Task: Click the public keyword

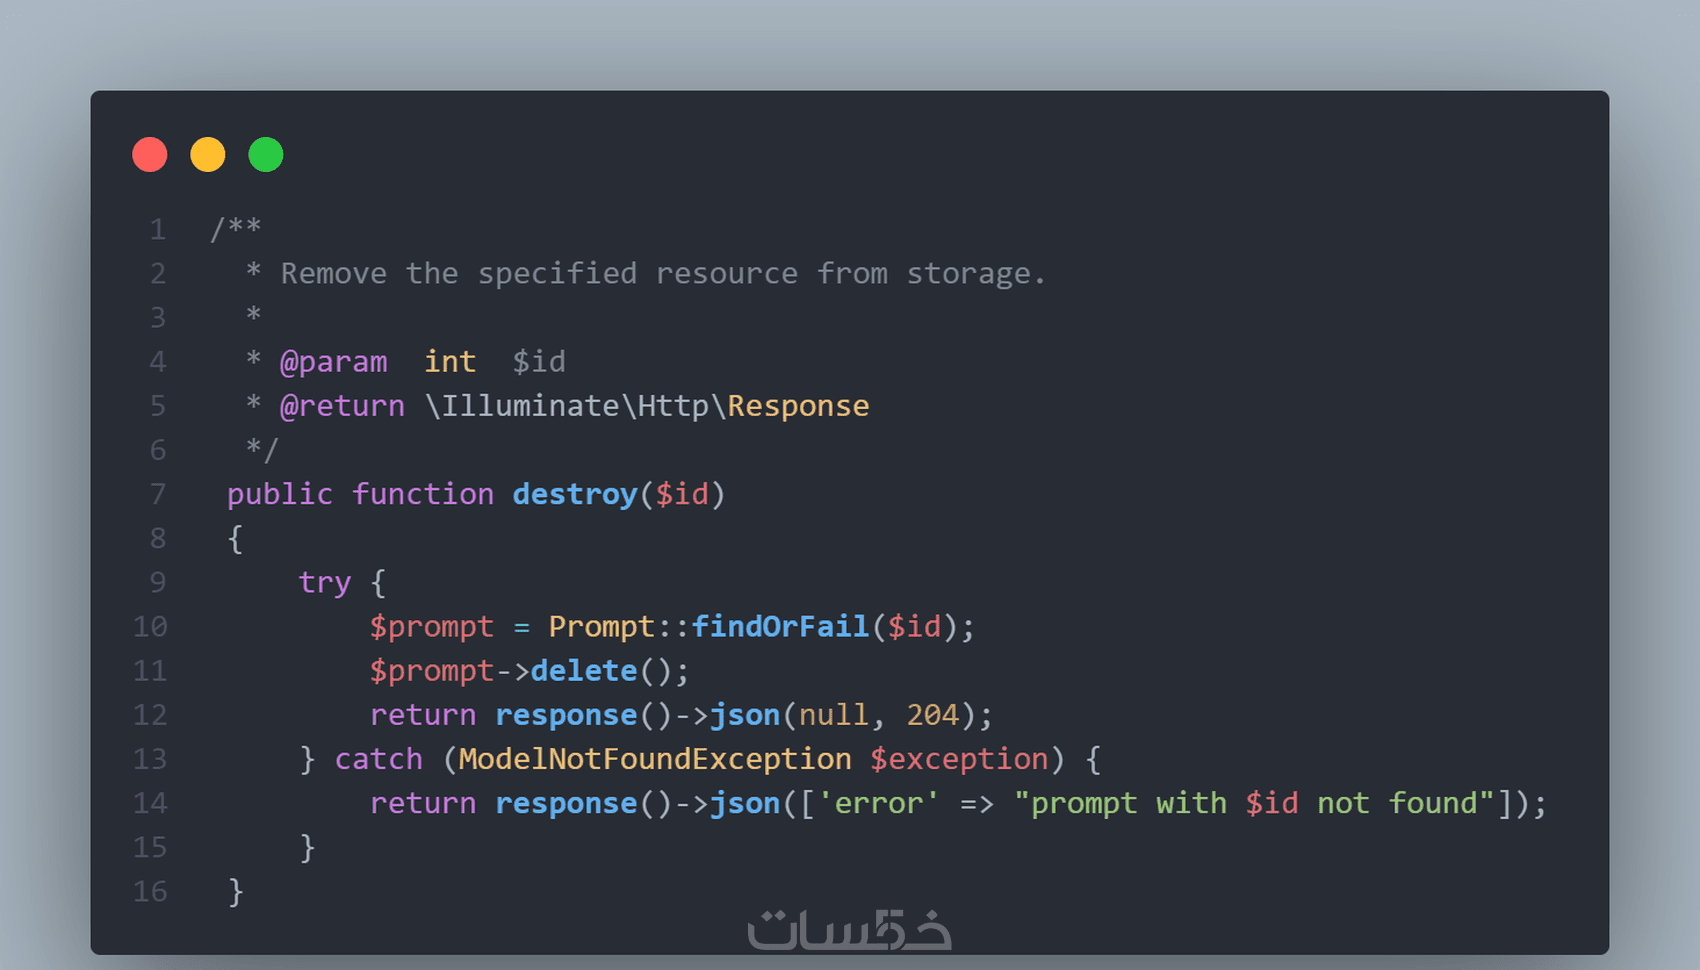Action: [280, 494]
